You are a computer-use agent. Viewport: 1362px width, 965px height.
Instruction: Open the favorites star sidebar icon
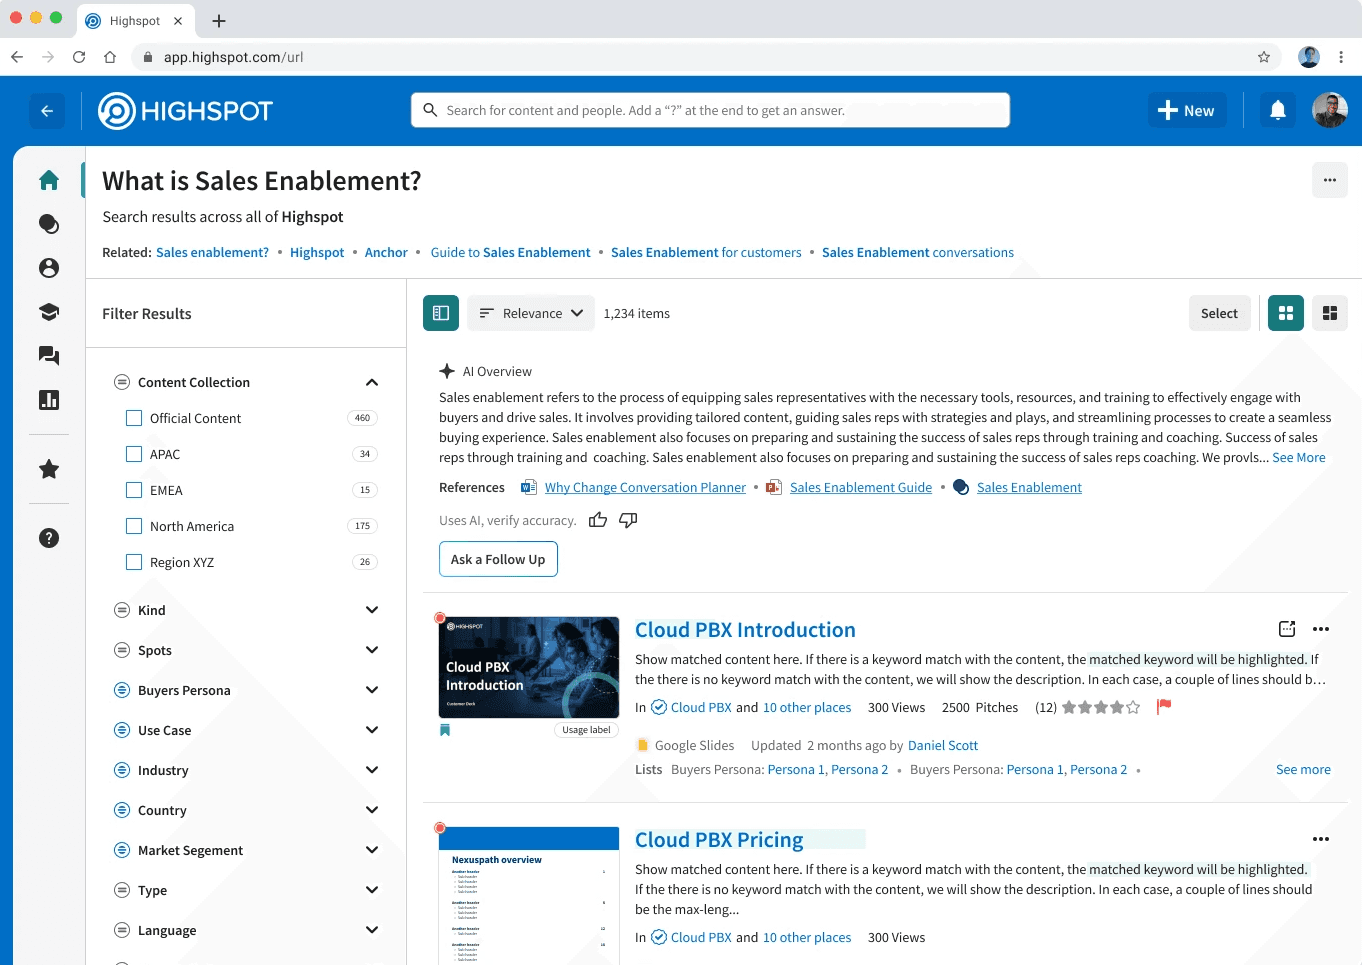pyautogui.click(x=48, y=469)
